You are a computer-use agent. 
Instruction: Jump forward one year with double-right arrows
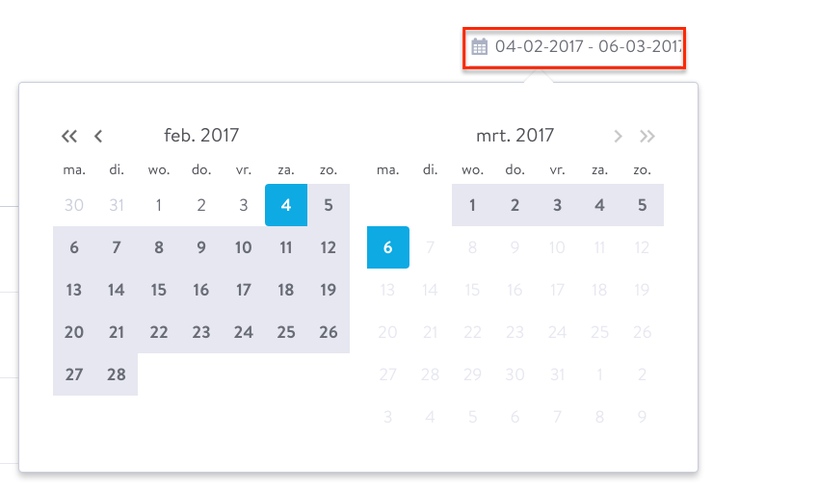point(647,136)
